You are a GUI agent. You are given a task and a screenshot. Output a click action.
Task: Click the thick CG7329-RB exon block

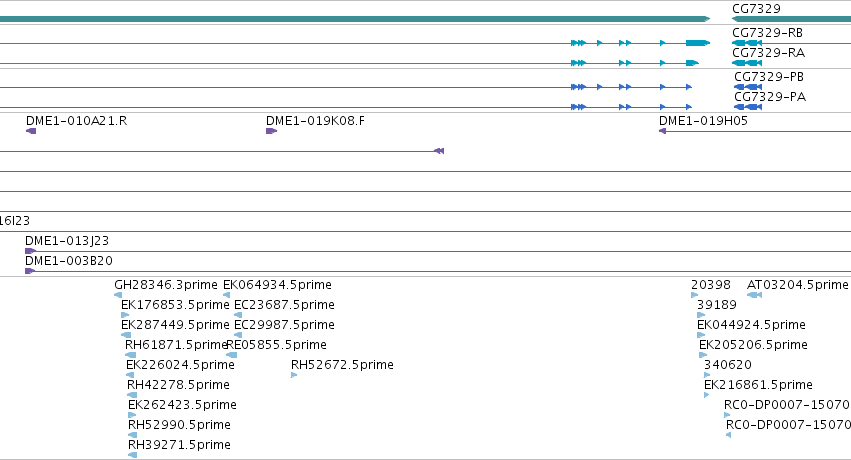click(x=697, y=43)
